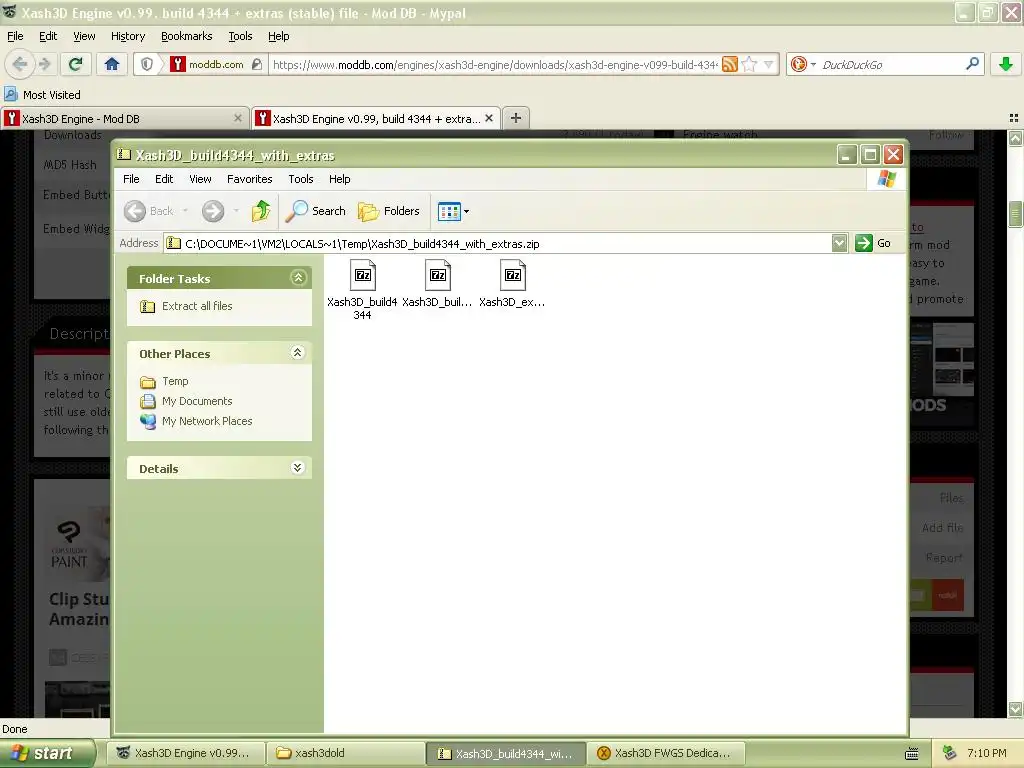Open Explorer Search pane

(316, 211)
